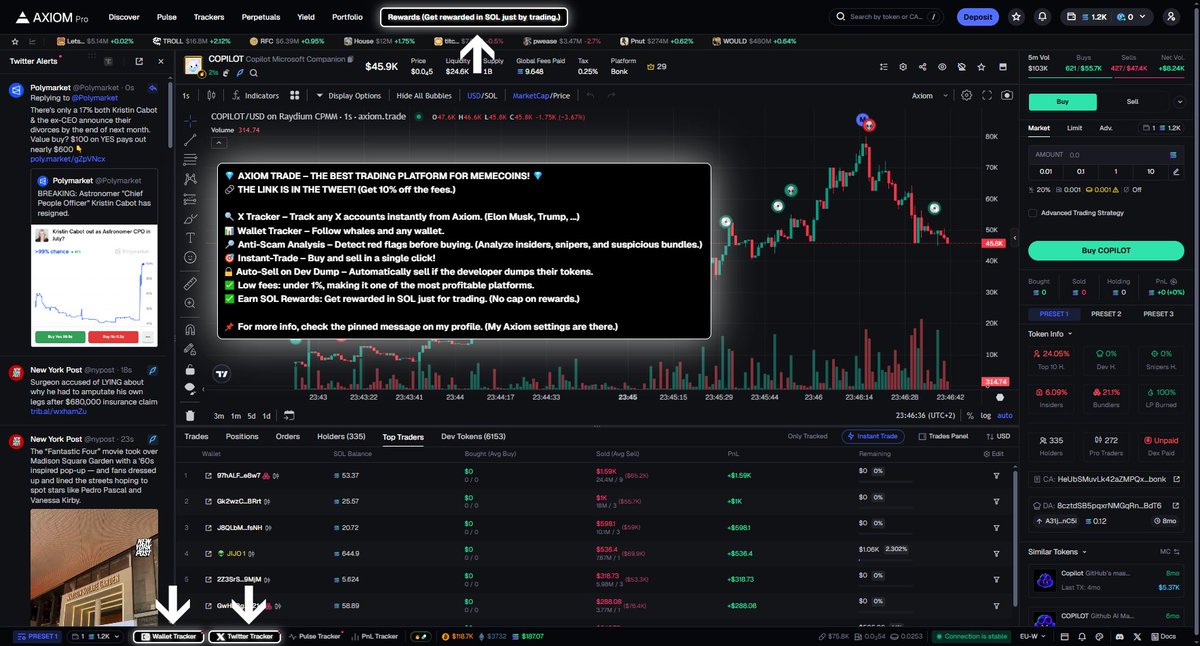Select the 3m time range button

[219, 415]
